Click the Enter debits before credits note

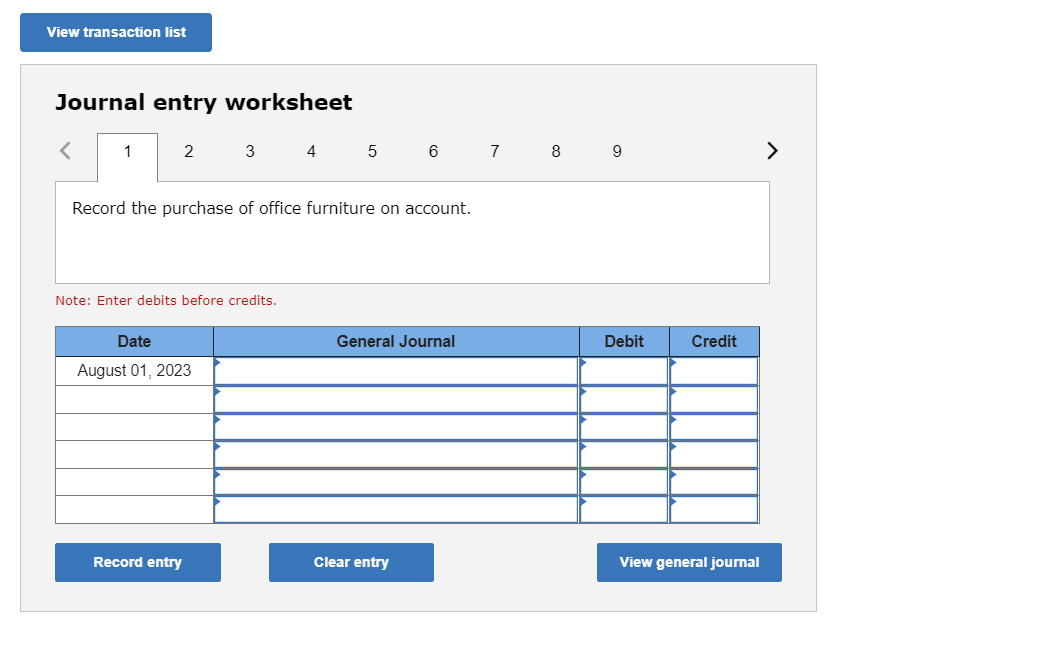coord(166,301)
